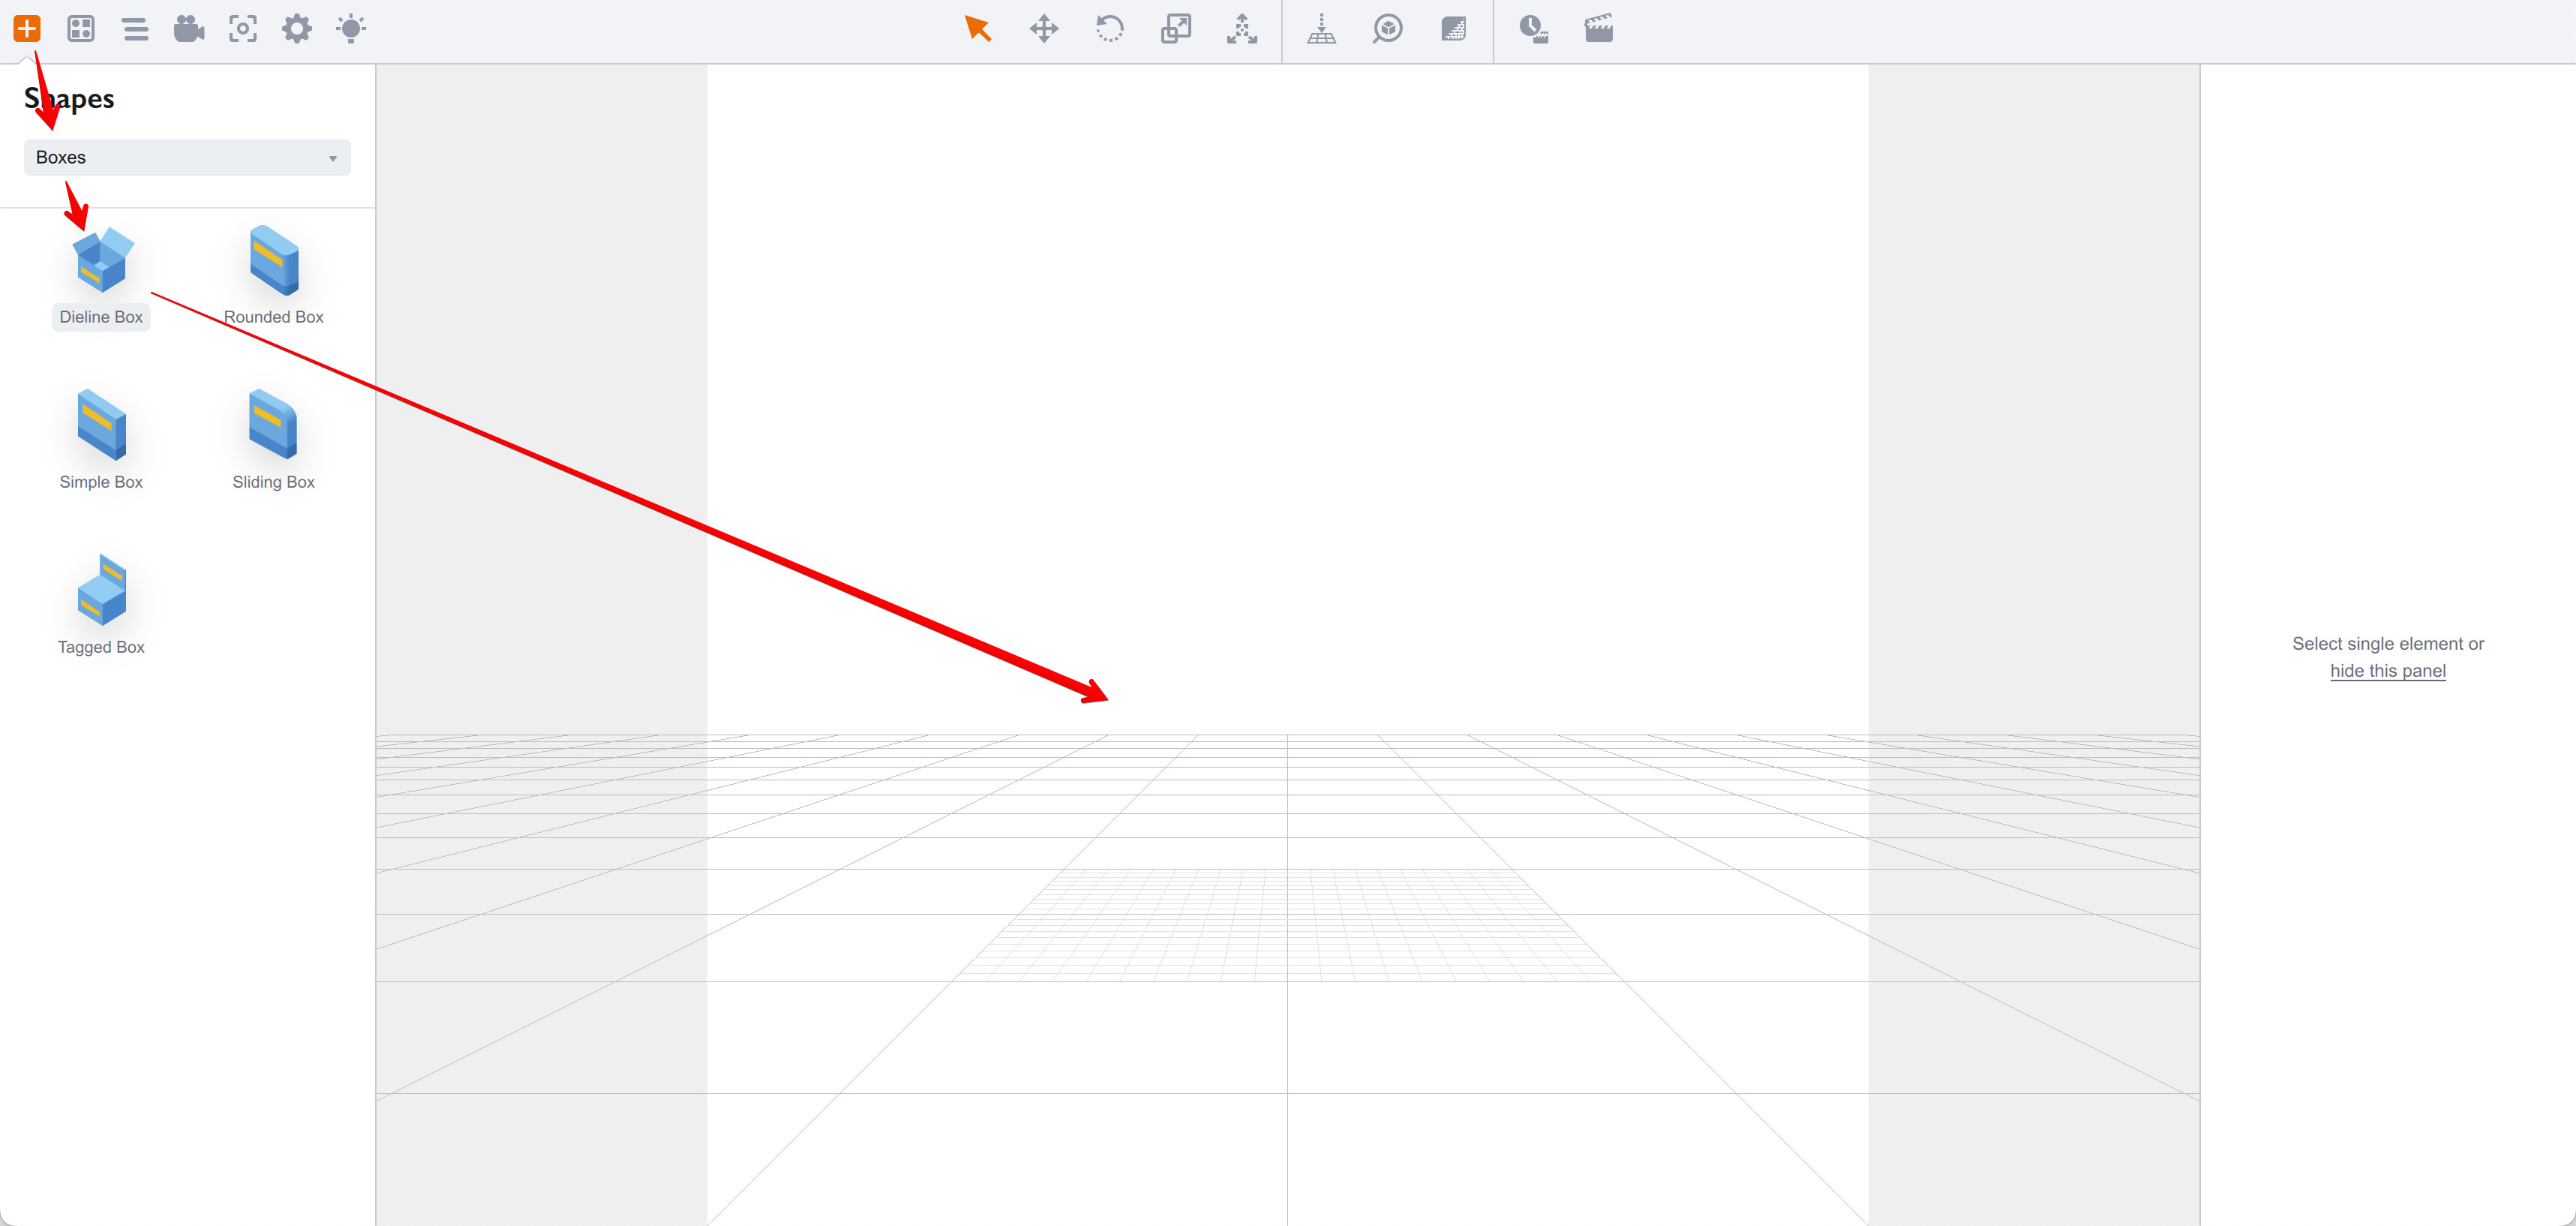The image size is (2576, 1226).
Task: Click the clapperboard animation render icon
Action: [1598, 28]
